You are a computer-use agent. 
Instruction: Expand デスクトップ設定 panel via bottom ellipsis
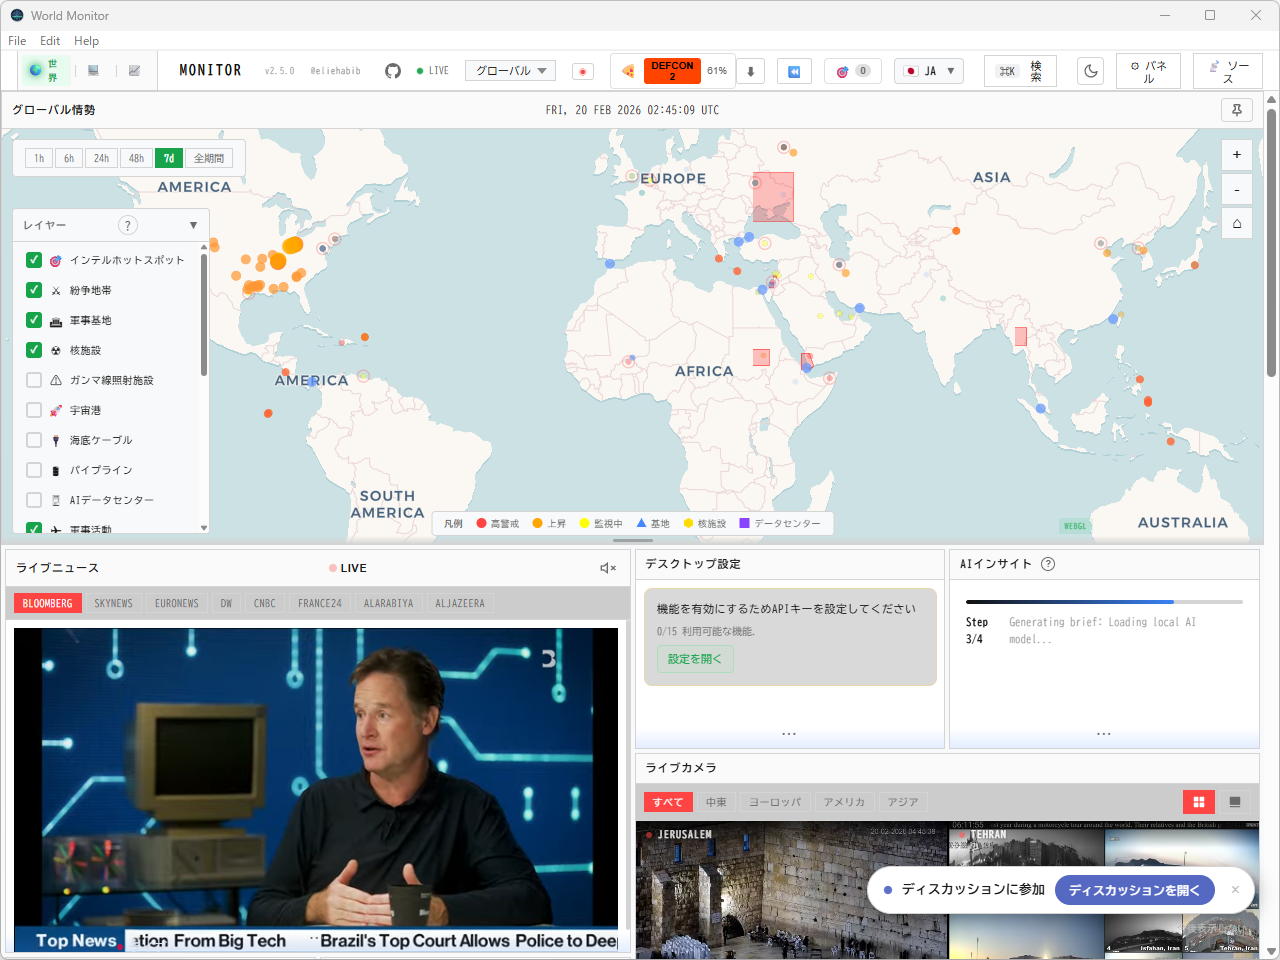tap(789, 734)
